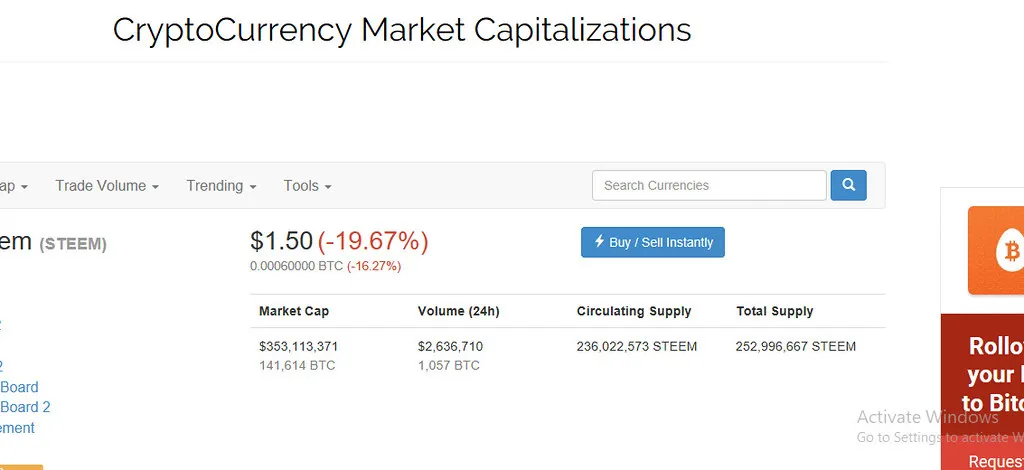Click the Market Cap column header
Screen dimensions: 1024x470
click(x=294, y=311)
